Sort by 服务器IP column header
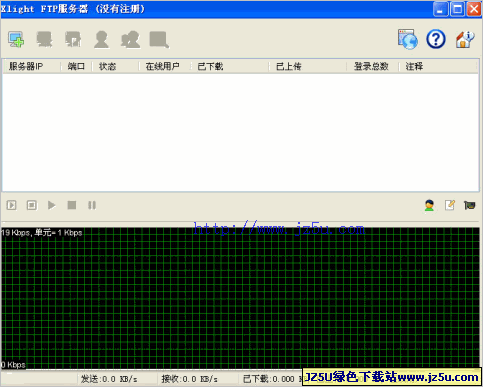This screenshot has height=387, width=483. (32, 66)
